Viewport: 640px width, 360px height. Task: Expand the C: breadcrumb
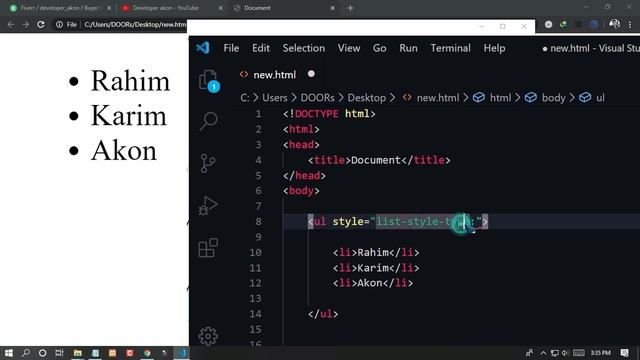point(244,98)
